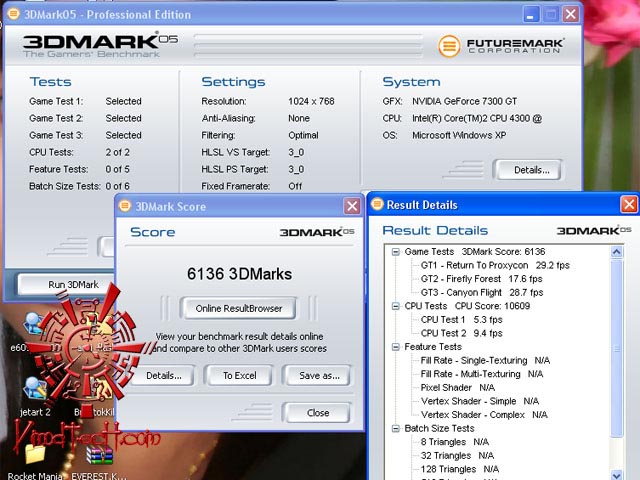Click Details in the Score window
The image size is (640, 480).
[x=164, y=376]
